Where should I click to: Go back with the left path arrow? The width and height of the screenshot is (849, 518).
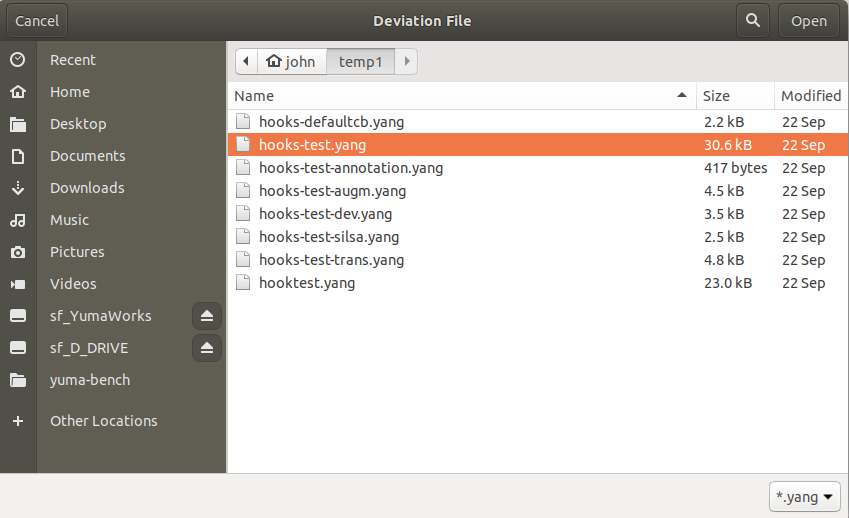[246, 61]
